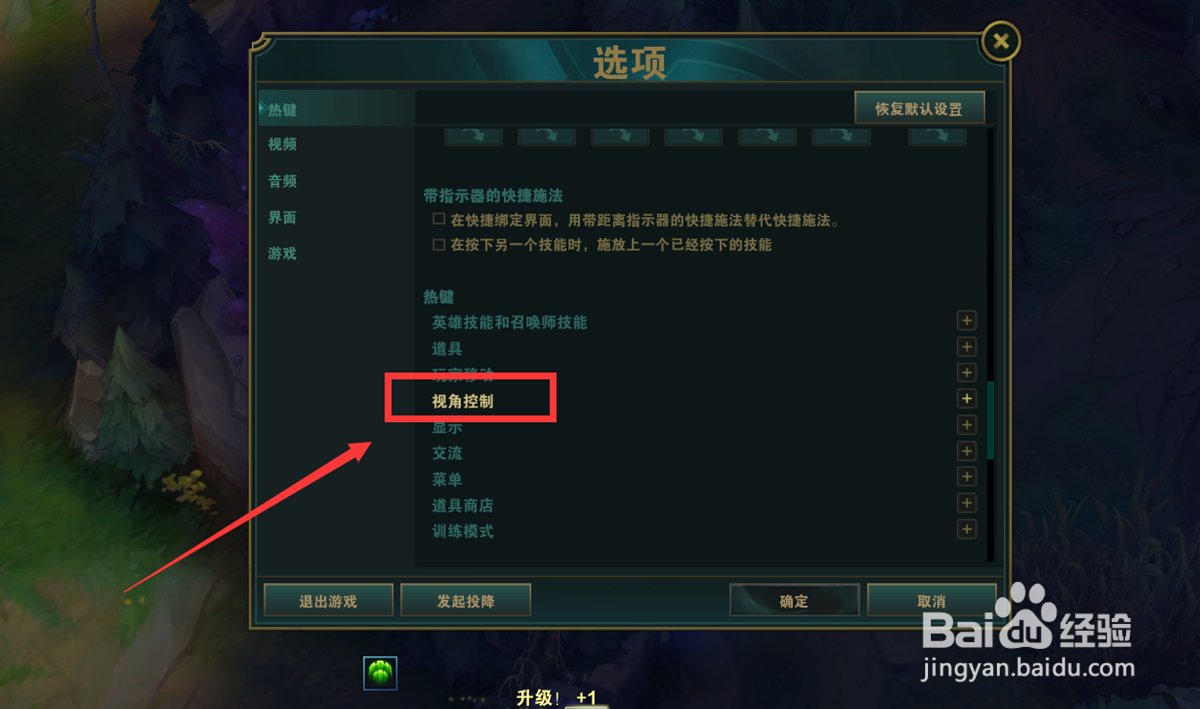Enable 用带距离指示器的快捷施法替代快捷施法 checkbox
Screen dimensions: 1200x709
438,219
